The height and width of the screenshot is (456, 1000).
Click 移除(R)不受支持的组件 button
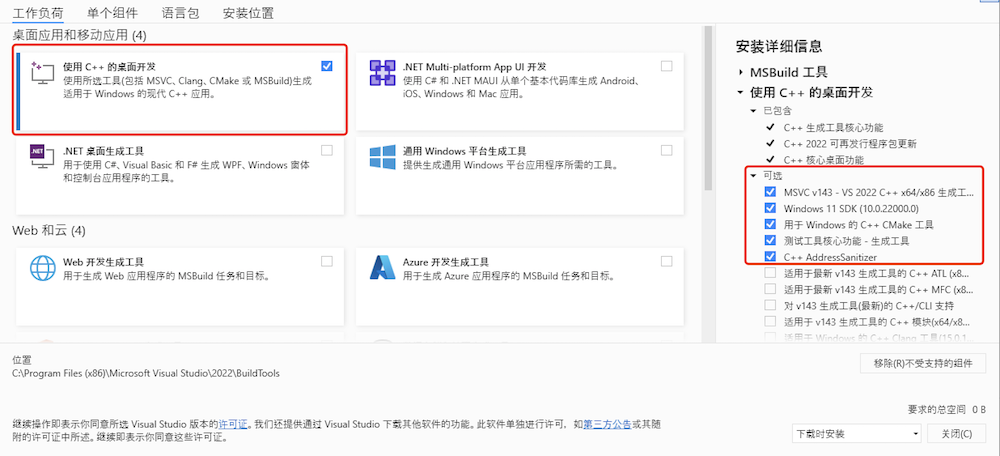[923, 364]
